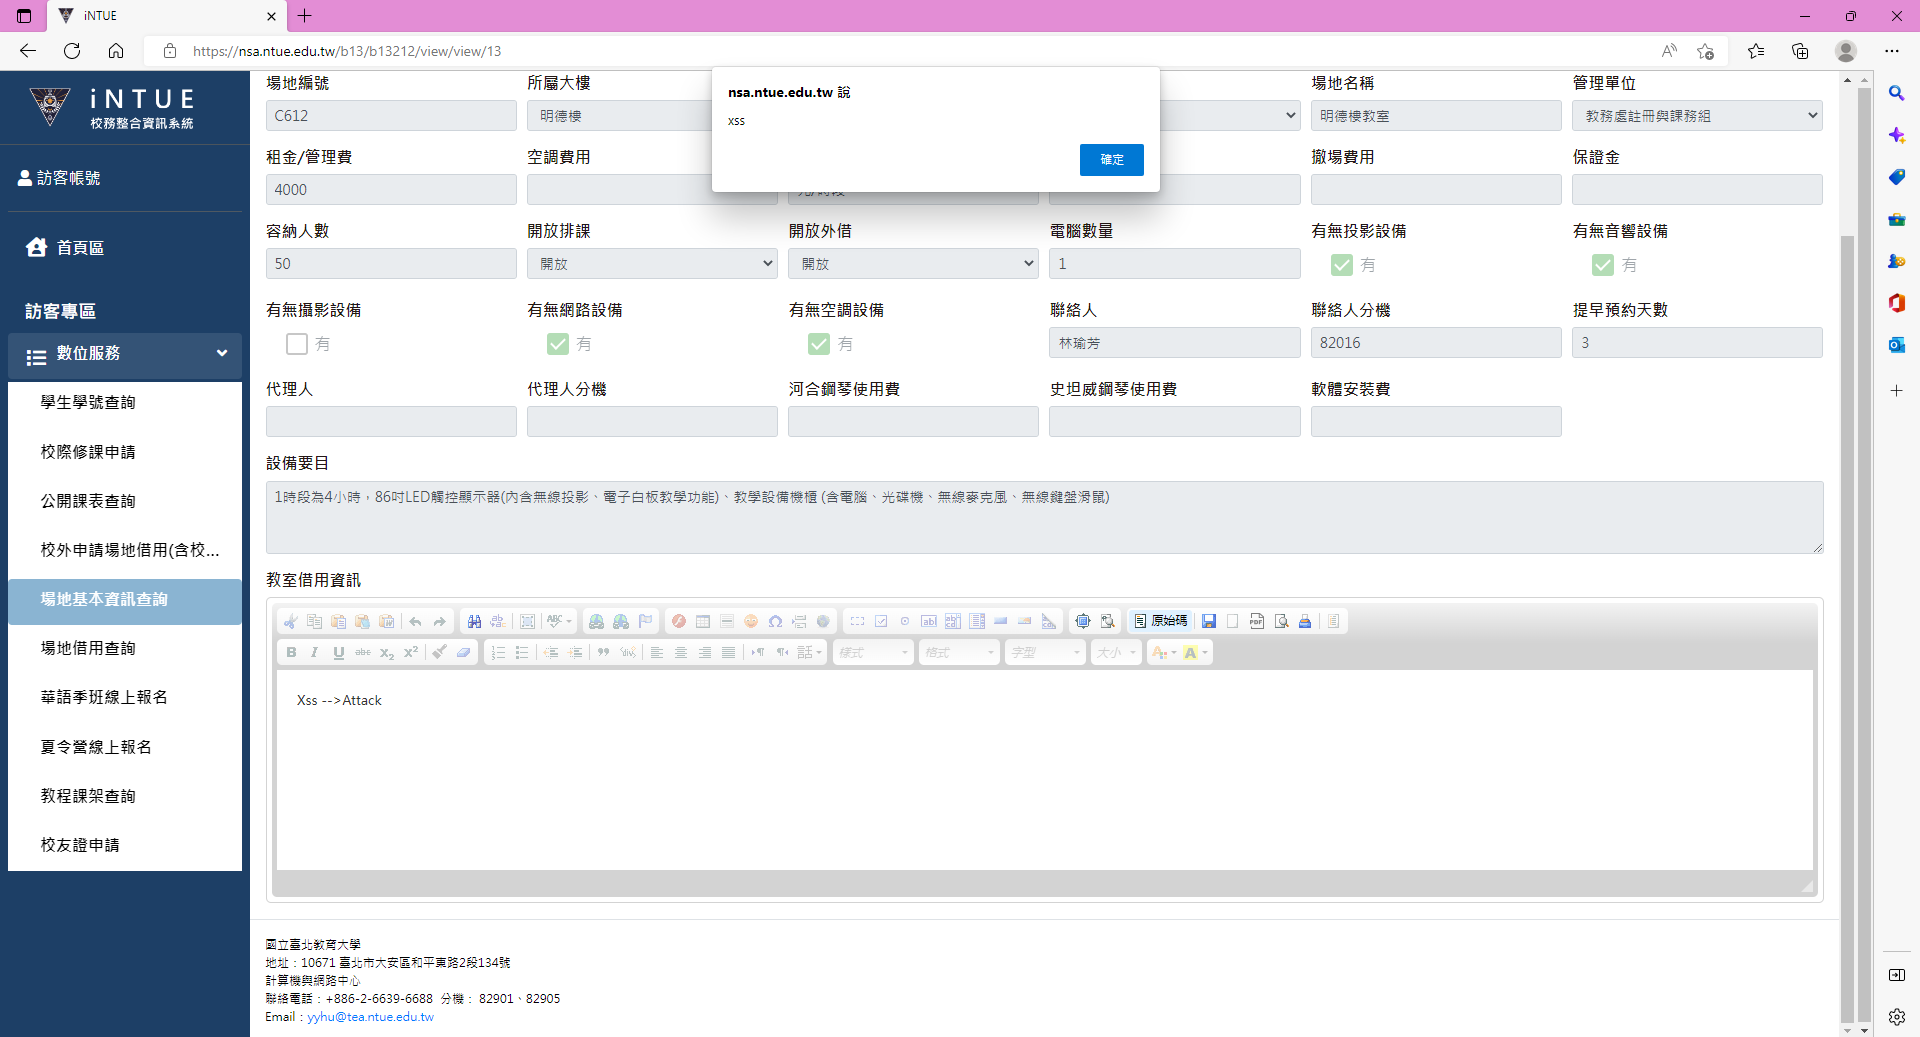1920x1037 pixels.
Task: Toggle the 有無攝影設備 checkbox
Action: 297,344
